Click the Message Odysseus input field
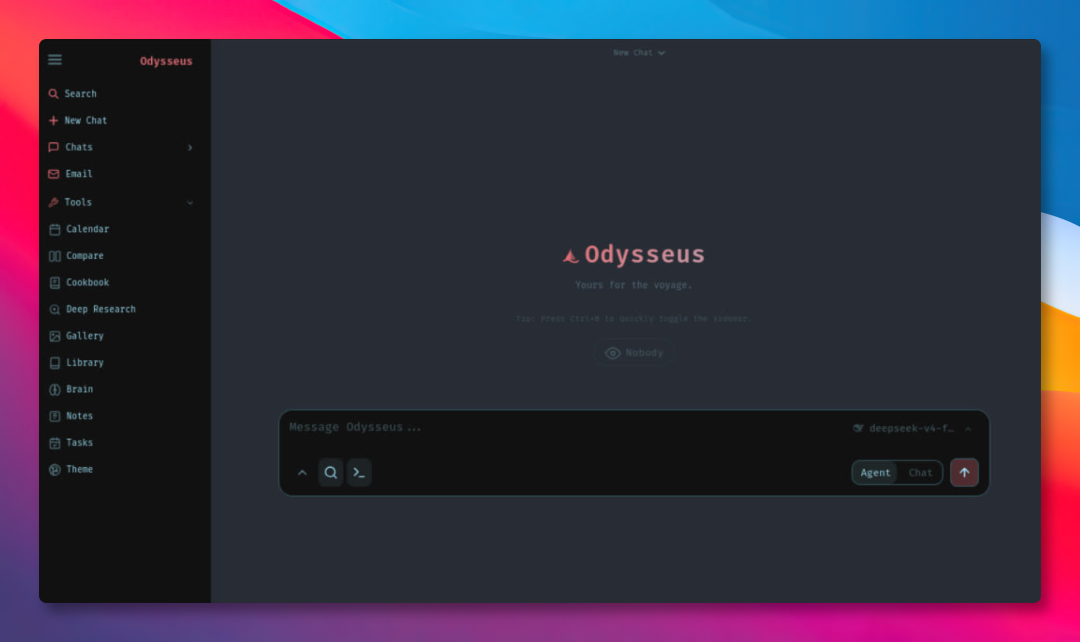This screenshot has height=642, width=1080. [565, 428]
